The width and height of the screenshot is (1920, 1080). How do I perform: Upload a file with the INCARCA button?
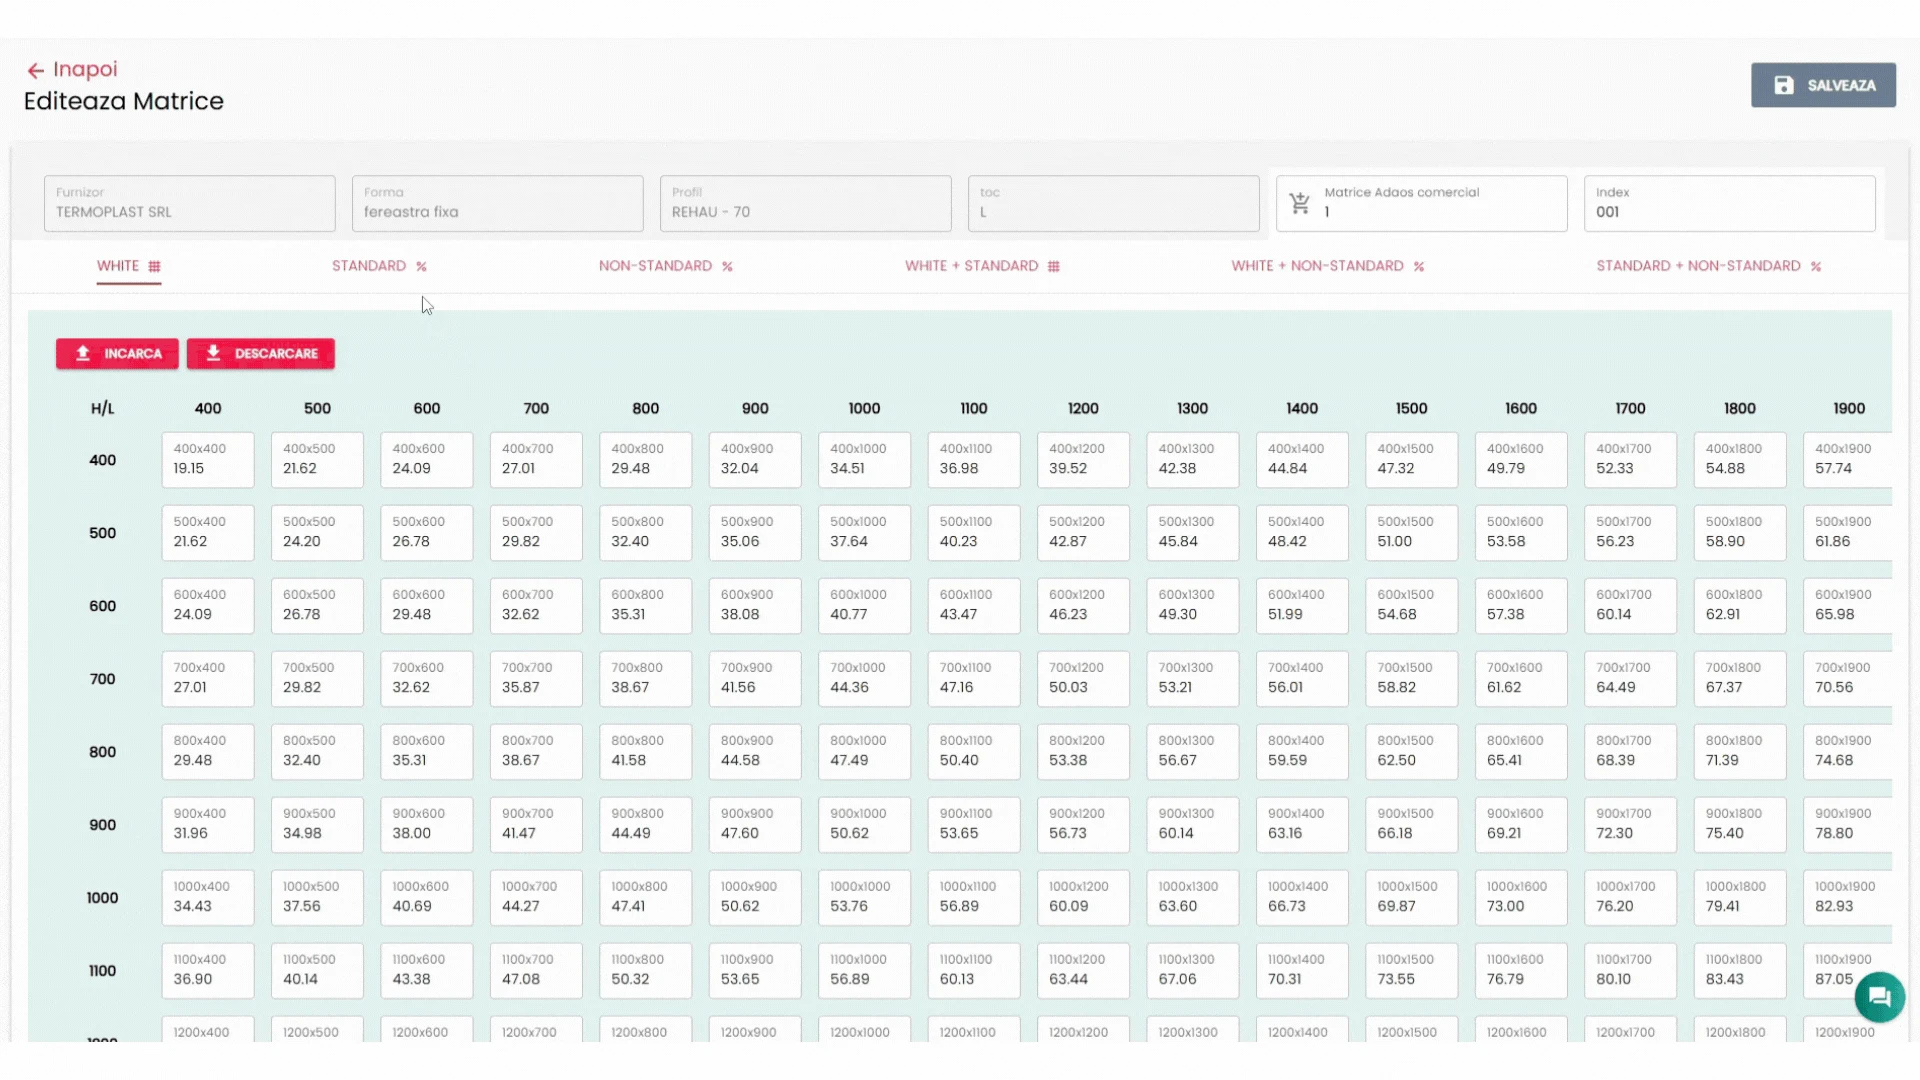click(117, 353)
